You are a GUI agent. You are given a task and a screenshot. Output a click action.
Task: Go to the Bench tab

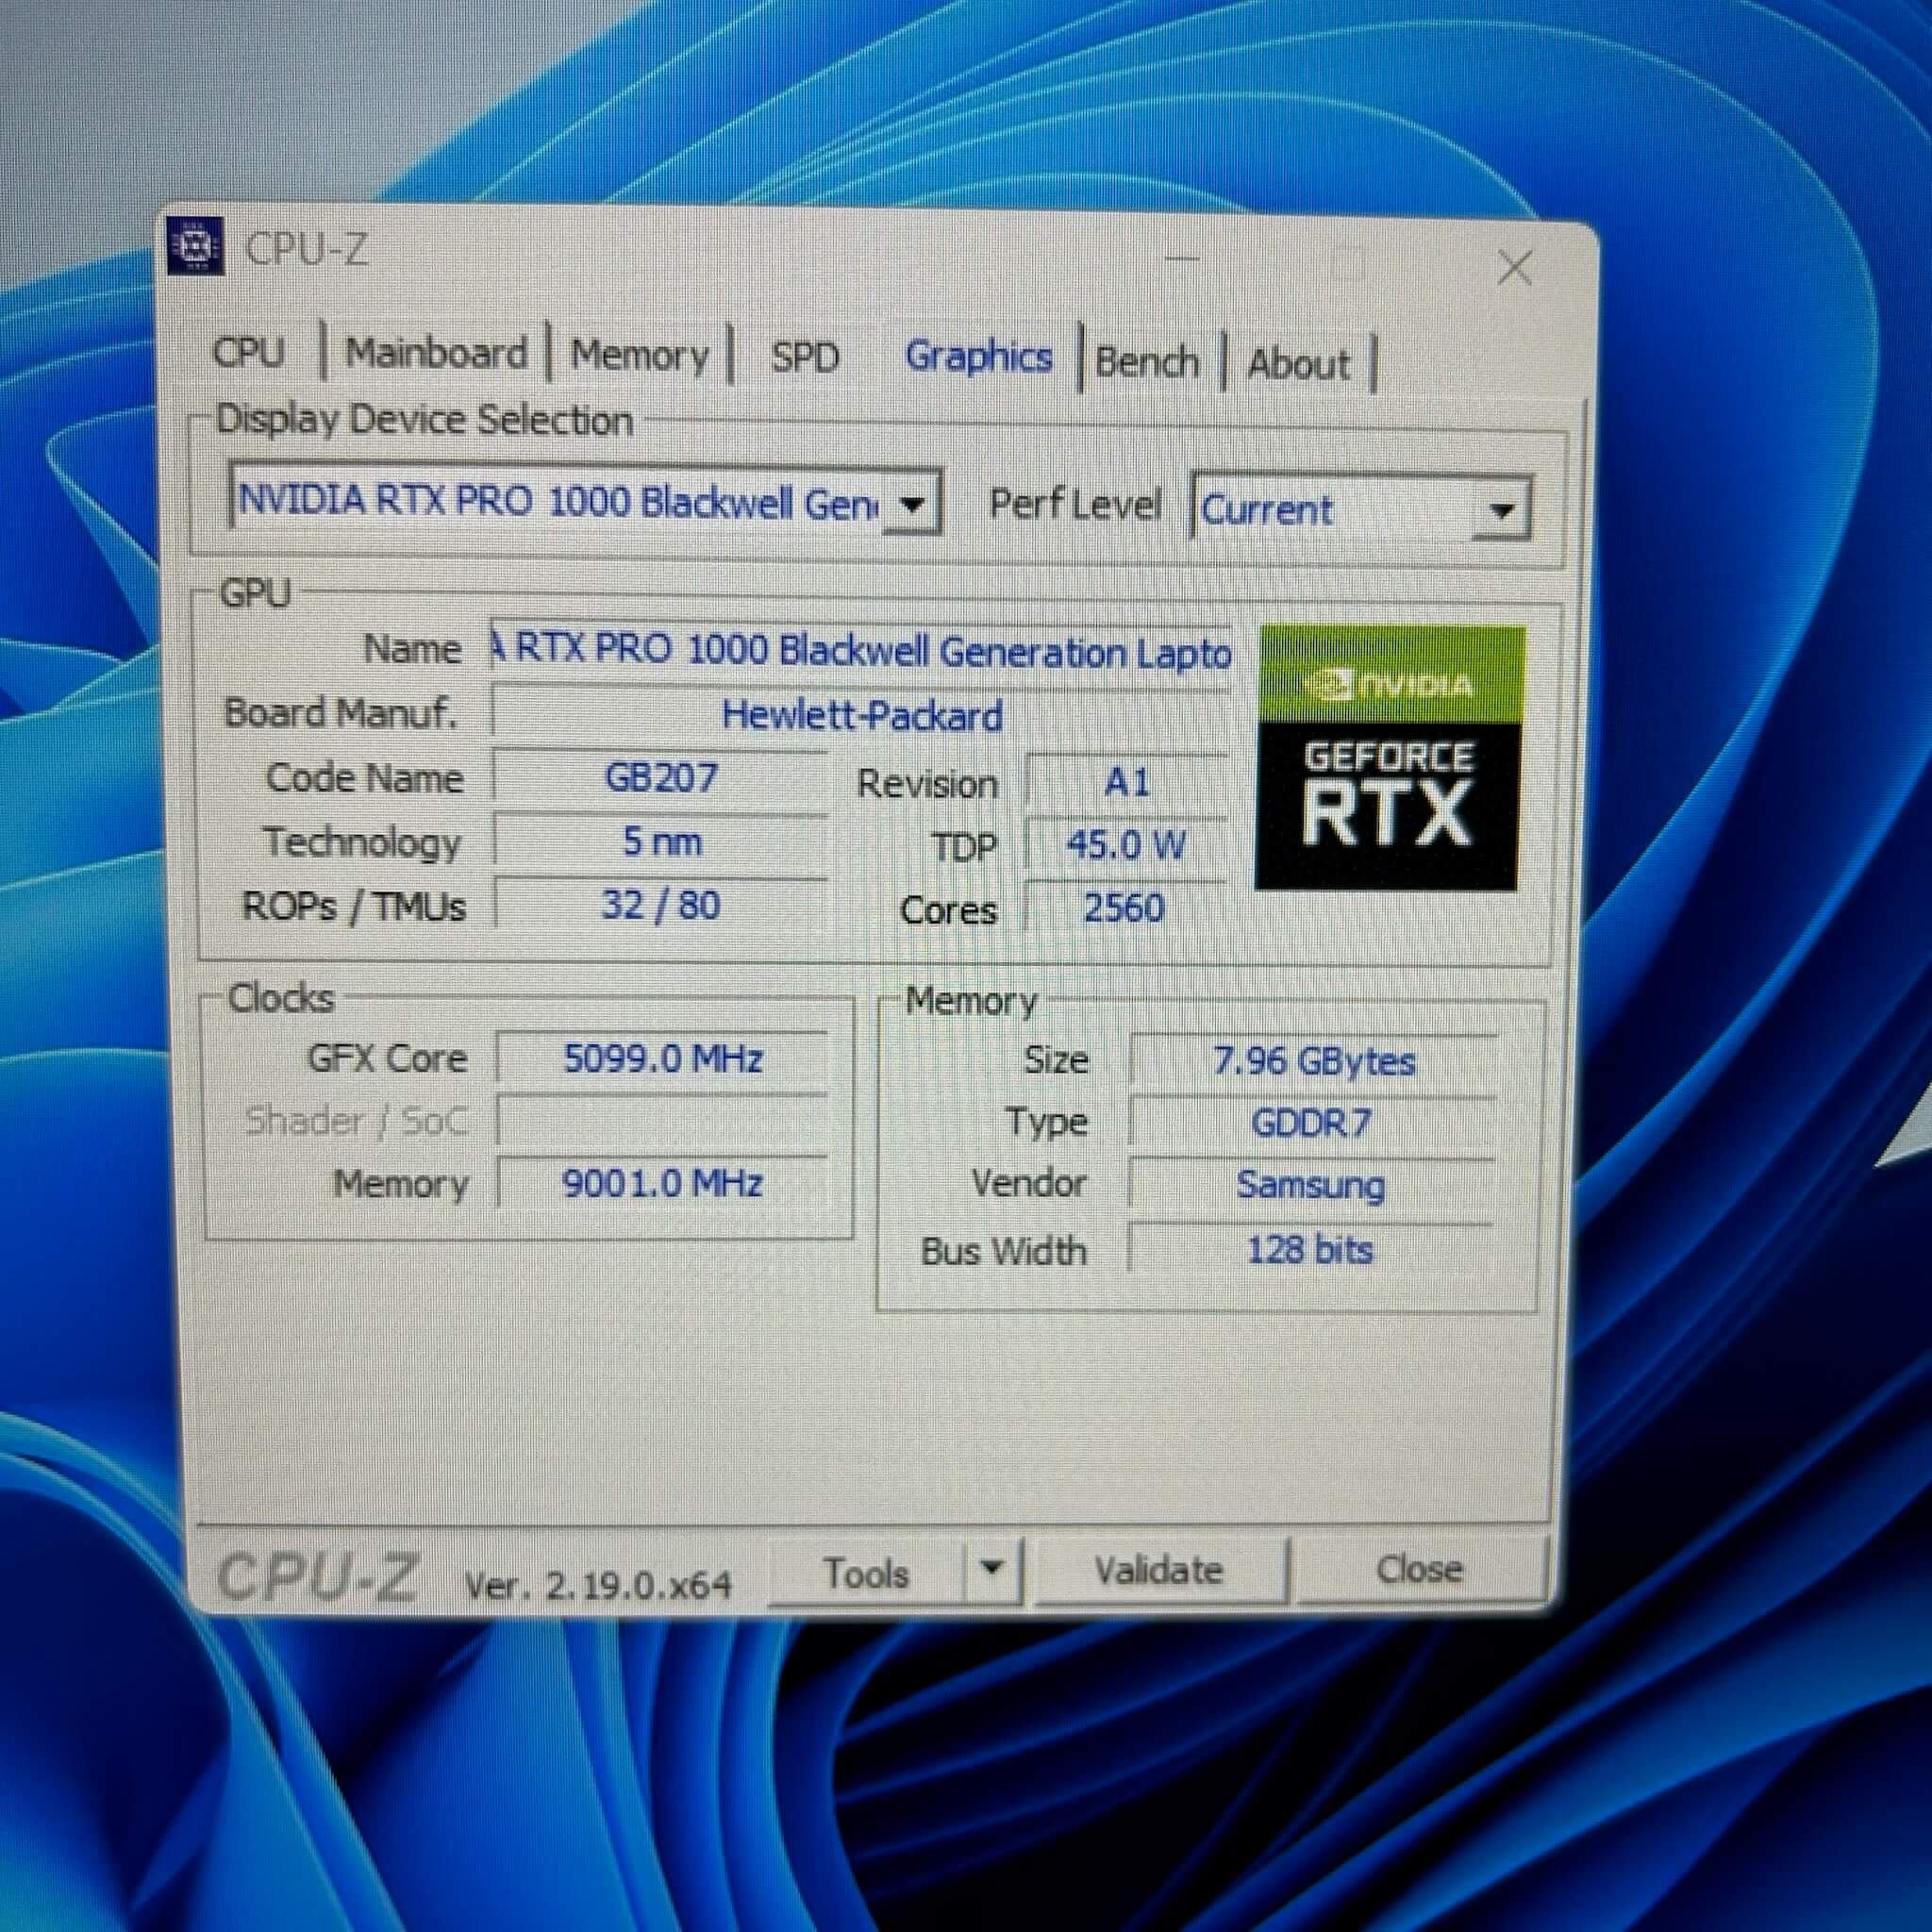1147,362
